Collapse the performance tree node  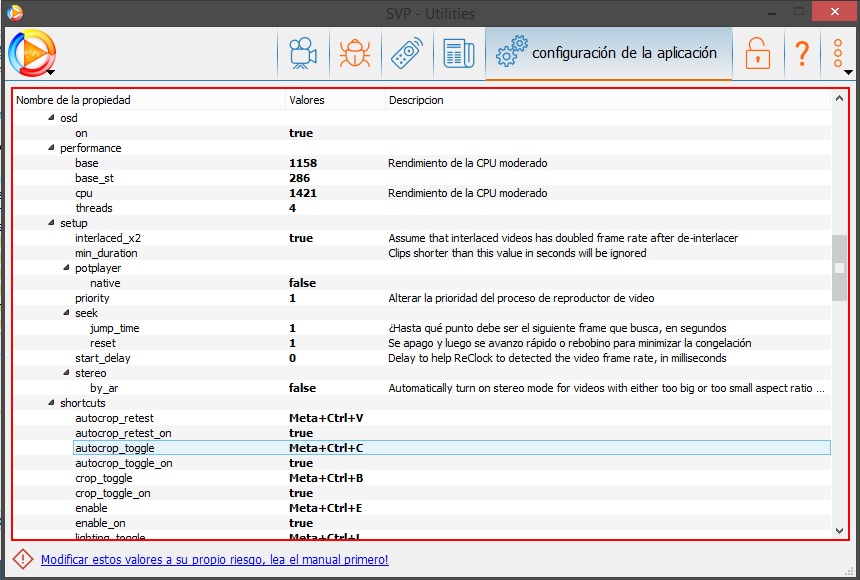(x=52, y=149)
